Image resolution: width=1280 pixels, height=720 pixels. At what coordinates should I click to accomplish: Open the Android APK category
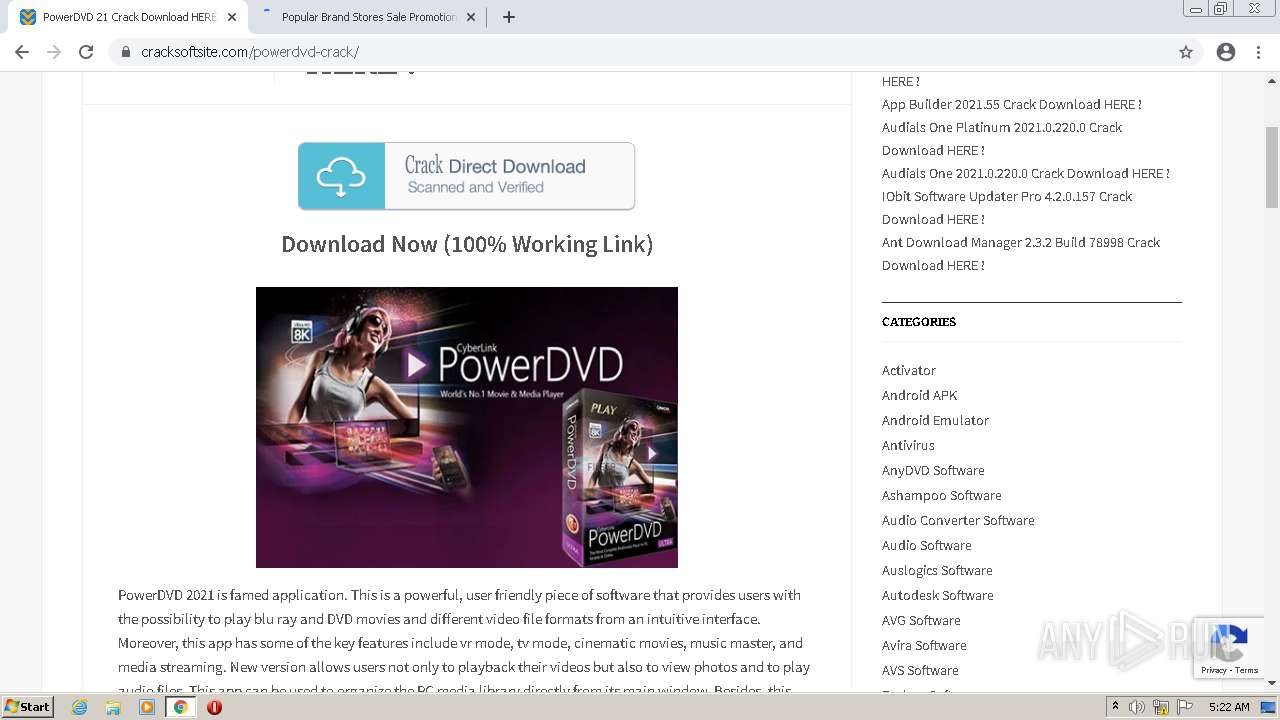point(920,395)
